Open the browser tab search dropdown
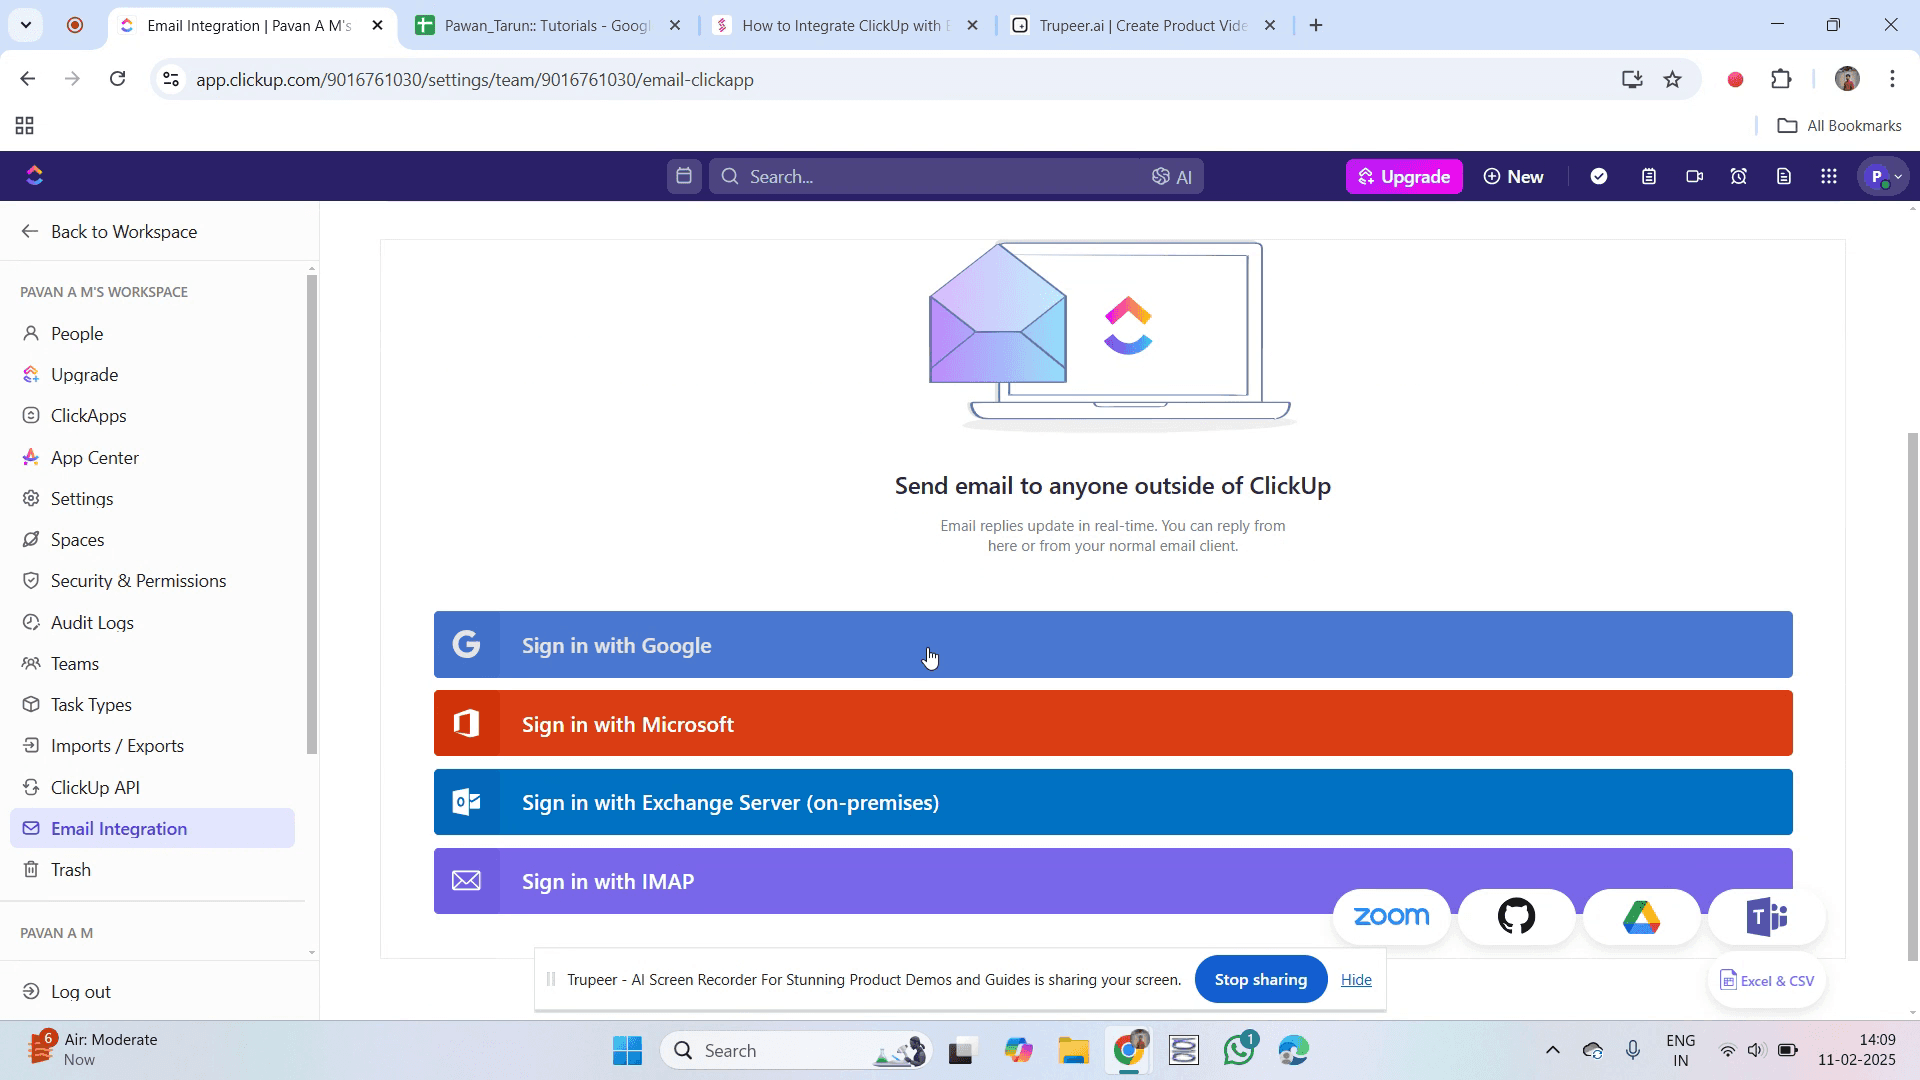Viewport: 1920px width, 1080px height. [26, 25]
